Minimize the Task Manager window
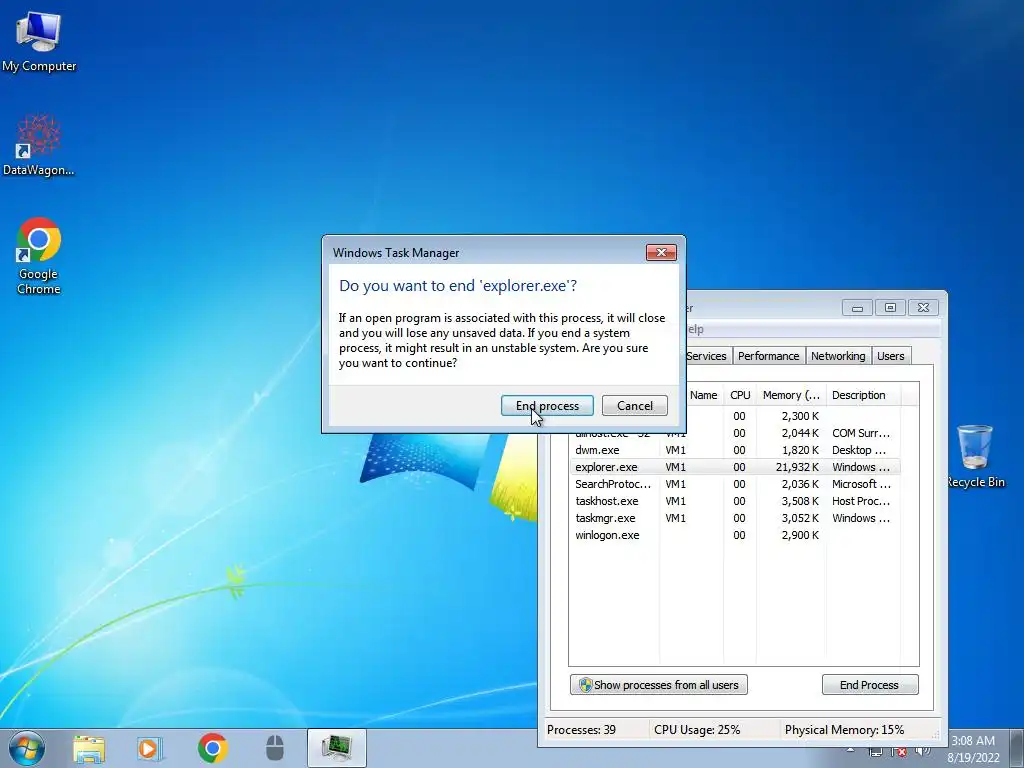1024x768 pixels. [857, 308]
